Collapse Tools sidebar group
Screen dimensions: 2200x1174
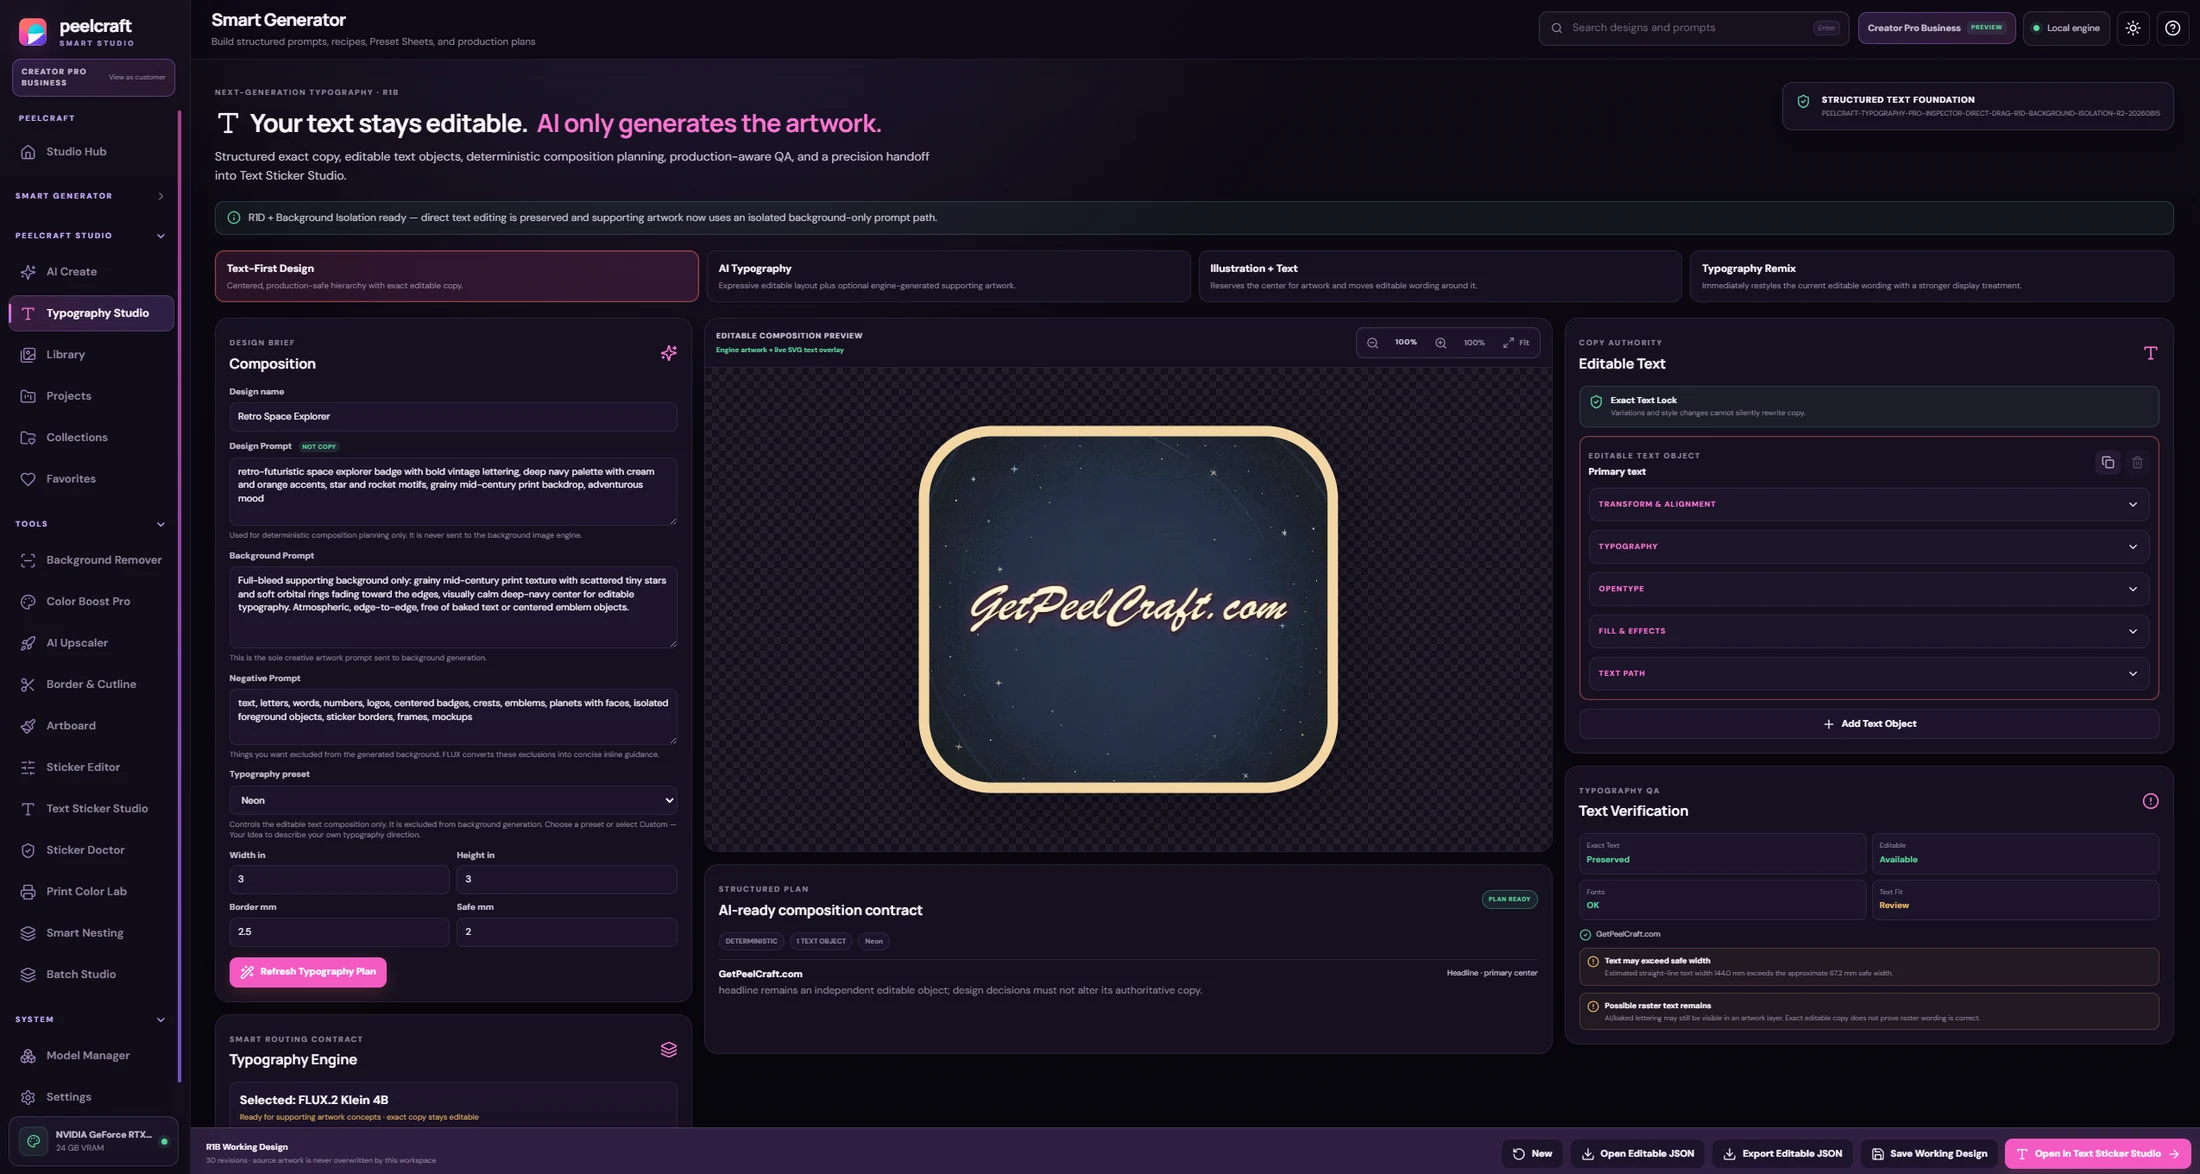(90, 524)
